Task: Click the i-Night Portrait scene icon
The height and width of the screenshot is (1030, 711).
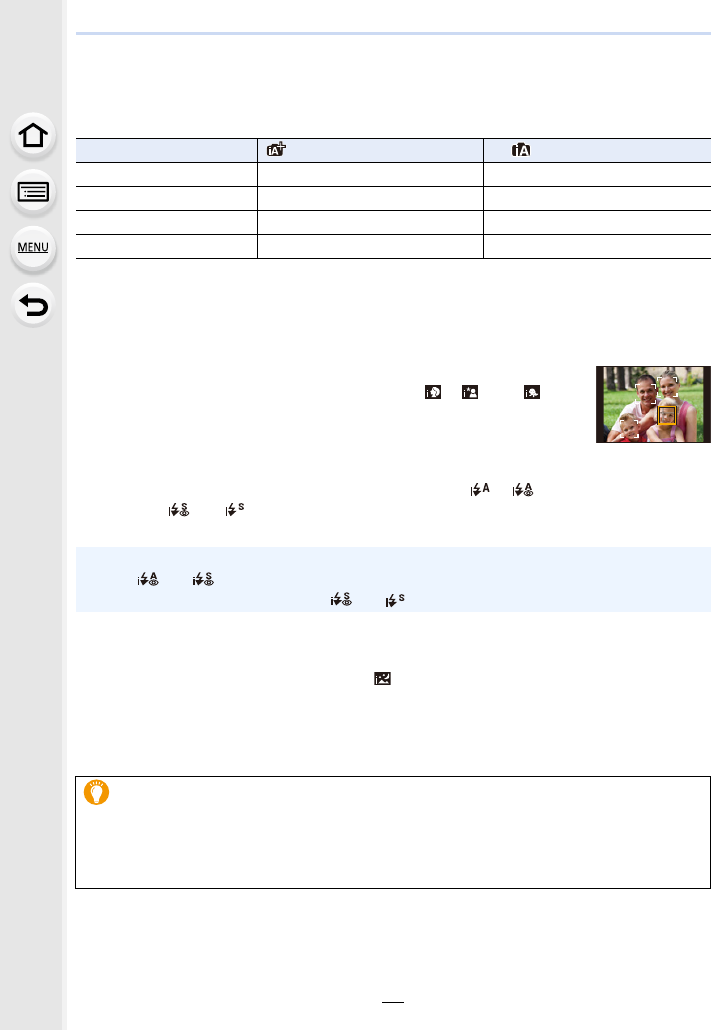Action: coord(470,392)
